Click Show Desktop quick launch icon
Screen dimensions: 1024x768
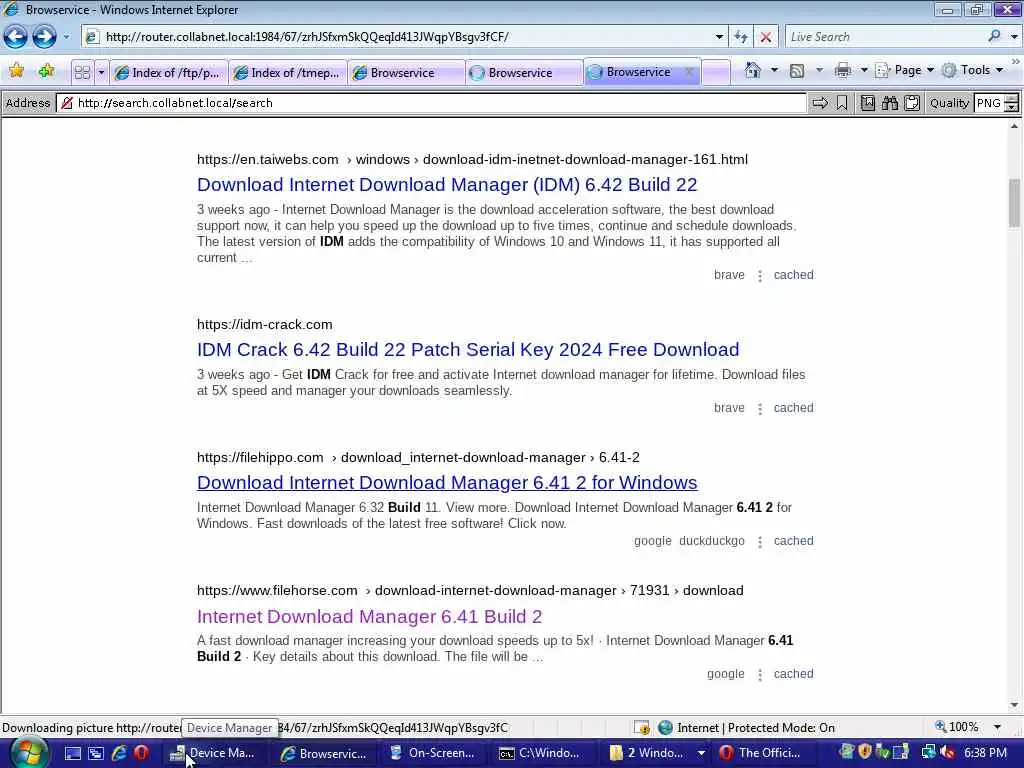[x=72, y=753]
